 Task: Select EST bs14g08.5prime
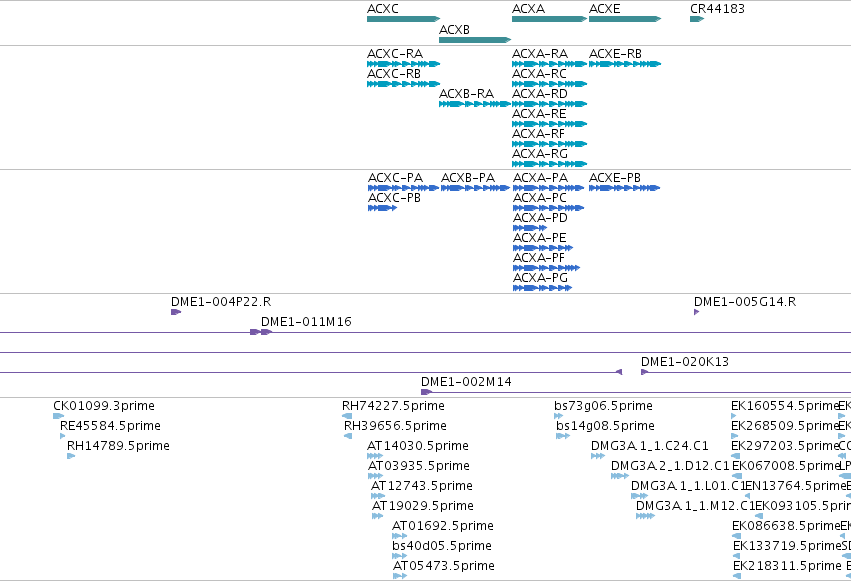[563, 436]
